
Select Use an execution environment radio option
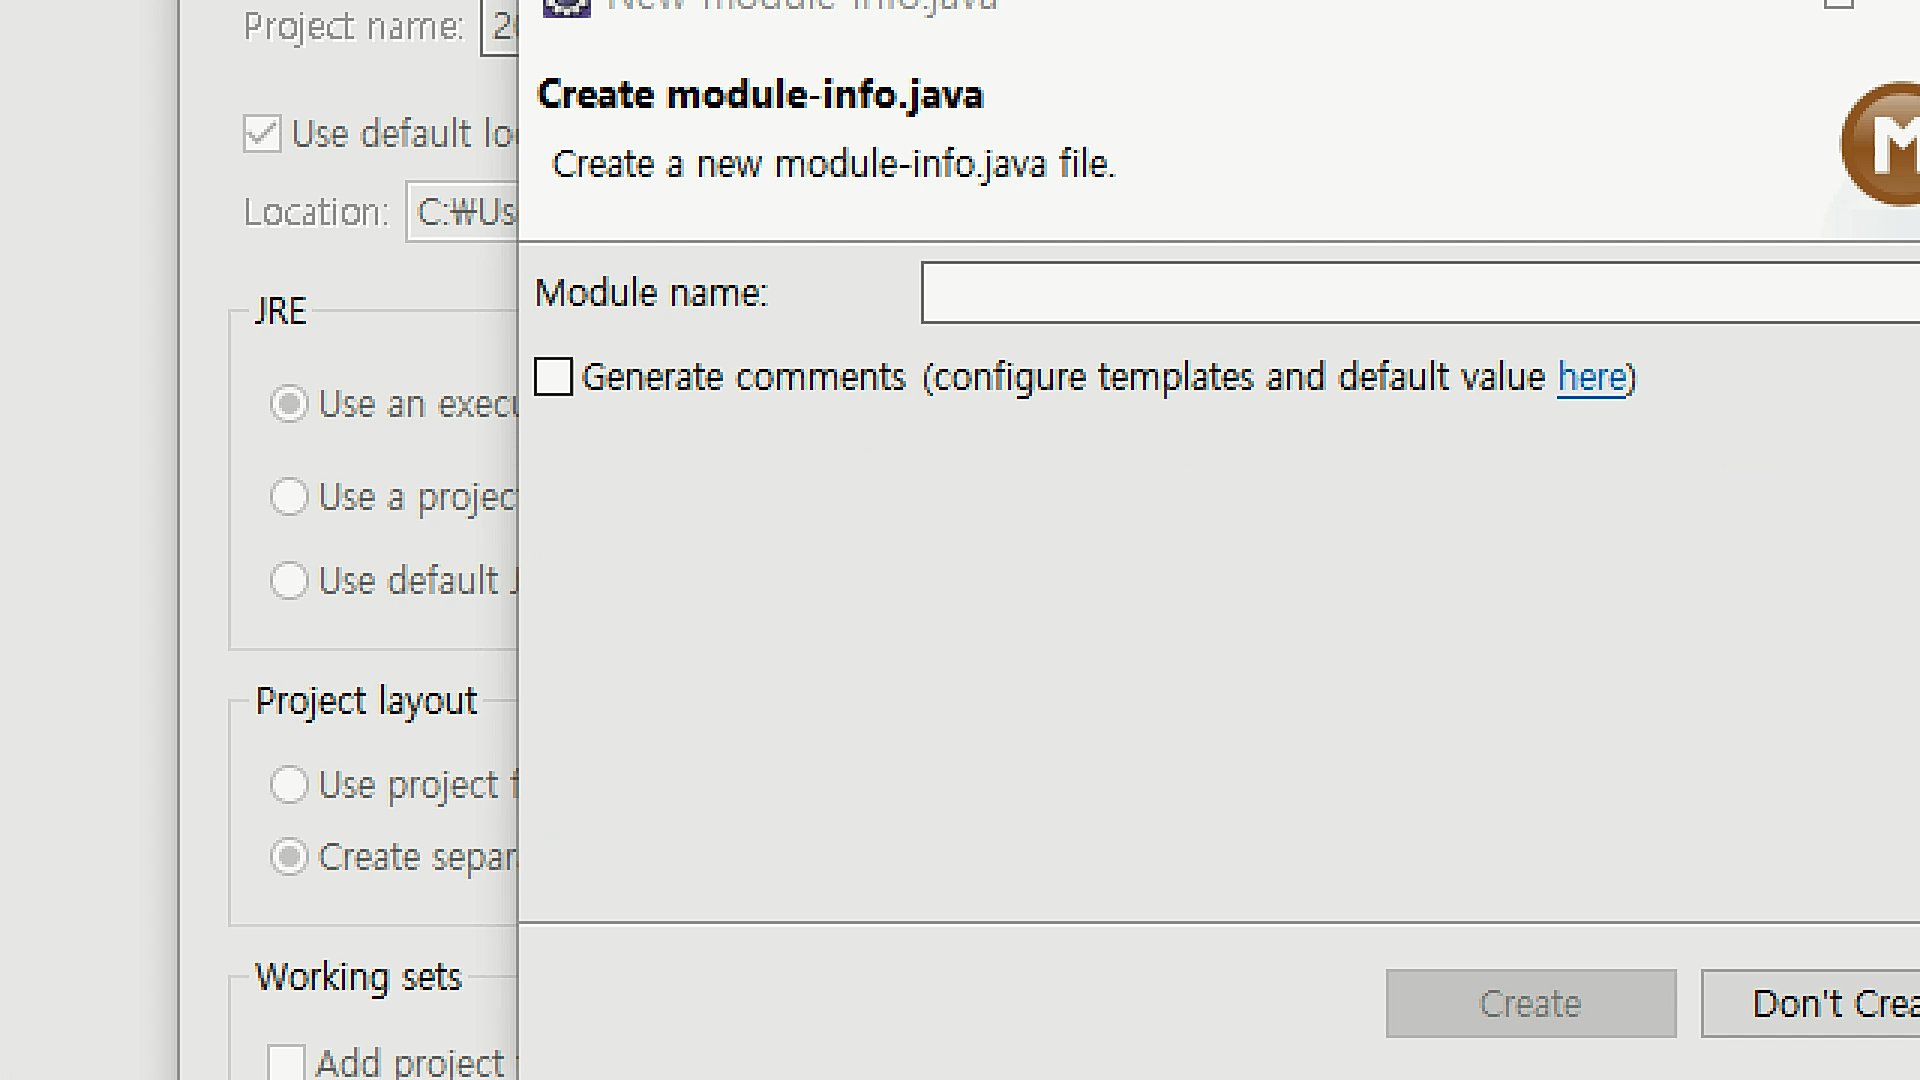[x=289, y=404]
